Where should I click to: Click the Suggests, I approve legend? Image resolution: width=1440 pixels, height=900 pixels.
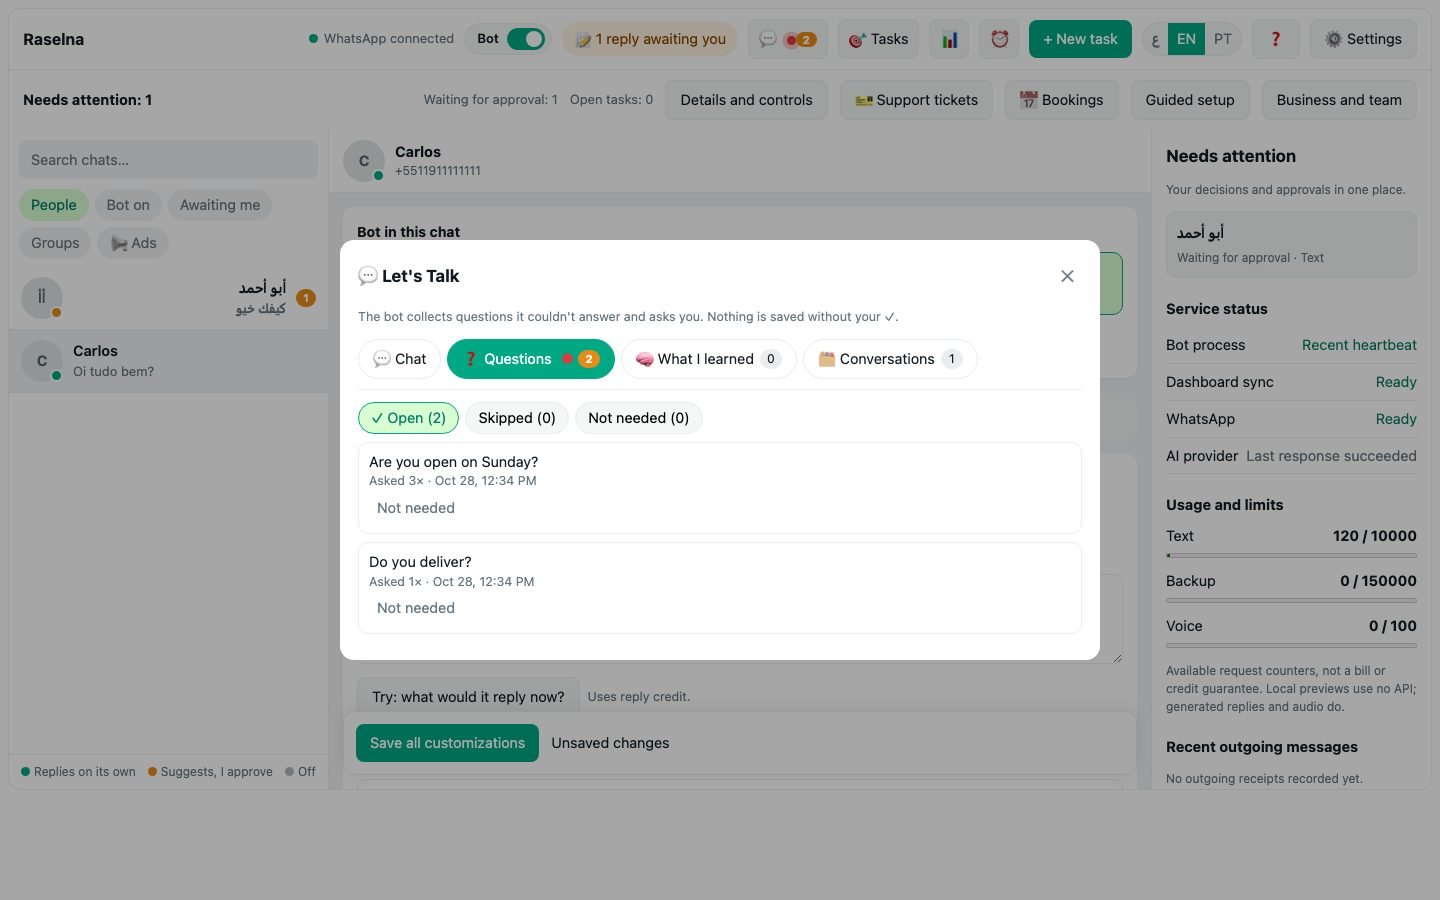tap(210, 772)
